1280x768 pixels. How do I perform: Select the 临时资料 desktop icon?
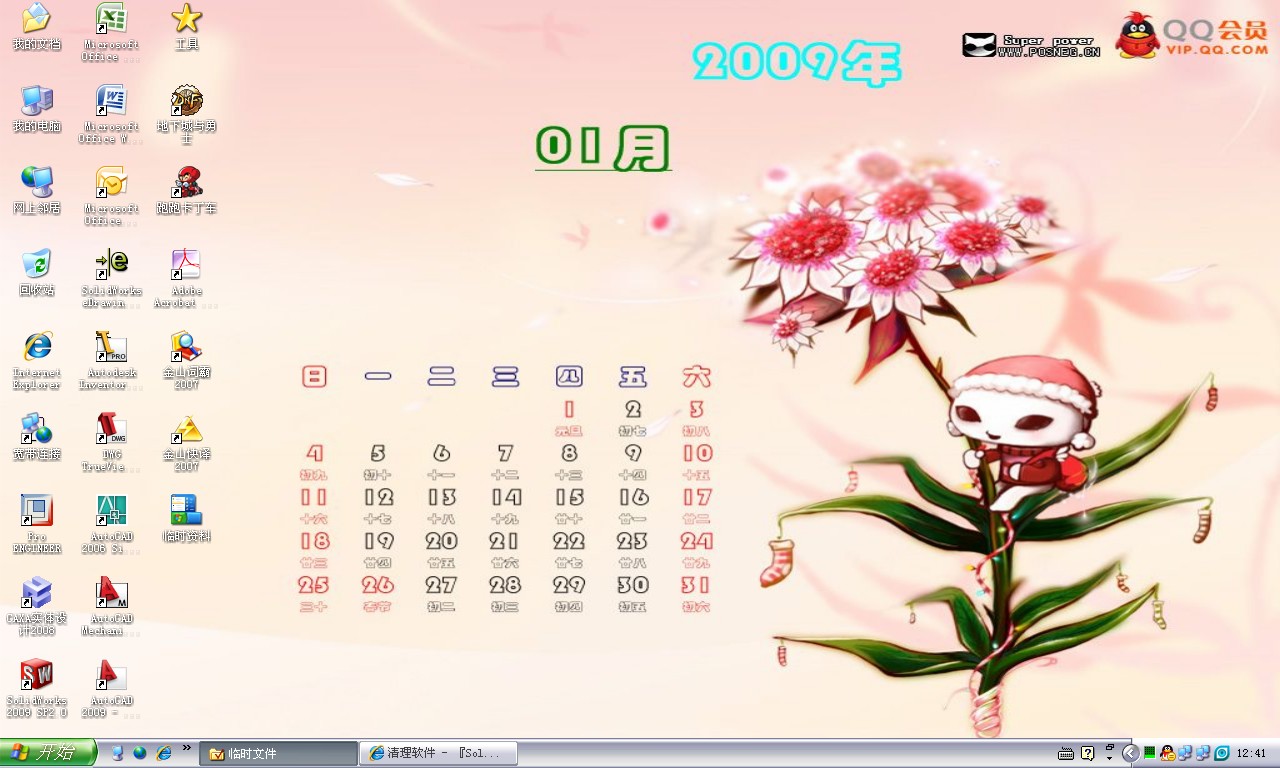186,519
